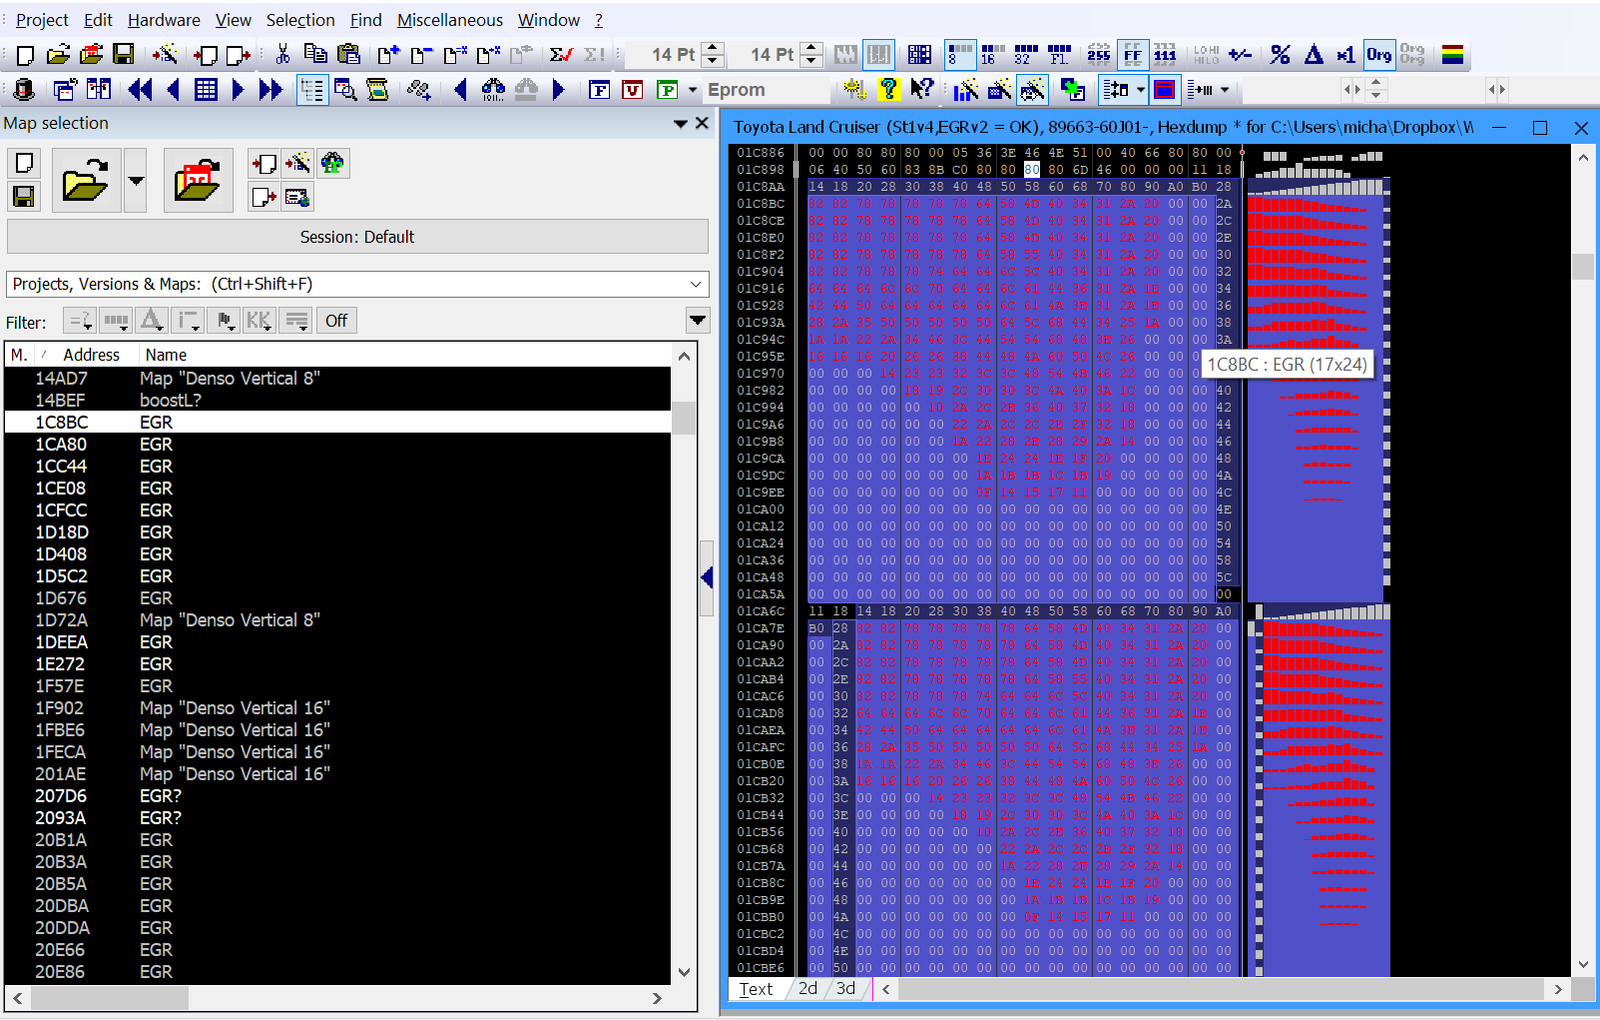The width and height of the screenshot is (1600, 1020).
Task: Open dropdown arrow beside open folder button
Action: coord(136,181)
